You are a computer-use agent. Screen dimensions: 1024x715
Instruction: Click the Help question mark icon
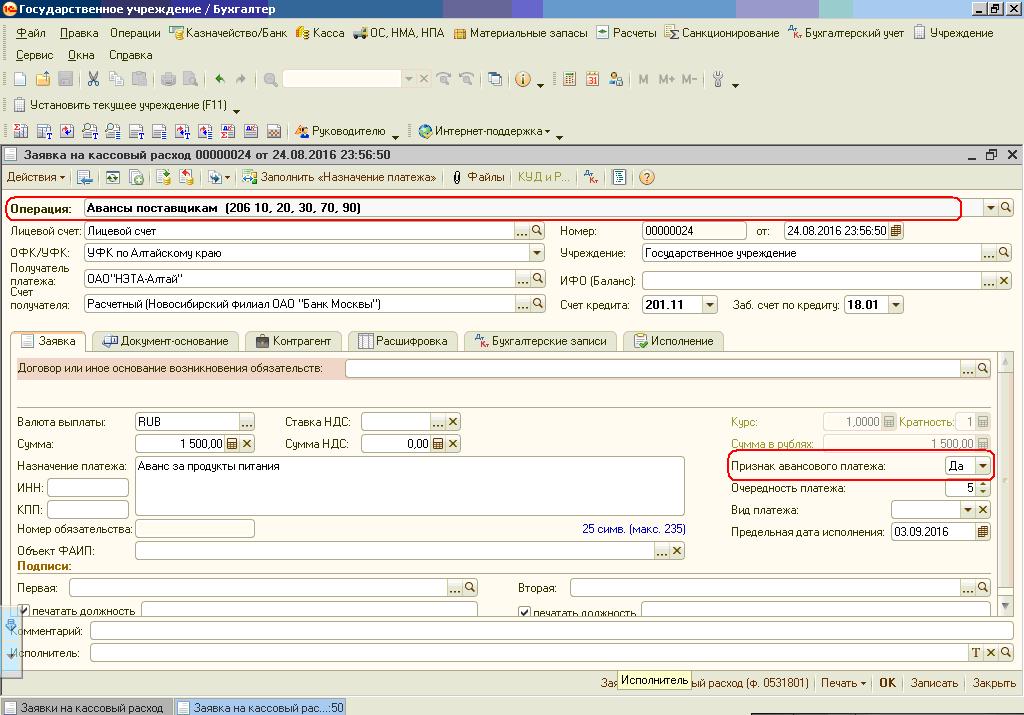click(x=646, y=177)
